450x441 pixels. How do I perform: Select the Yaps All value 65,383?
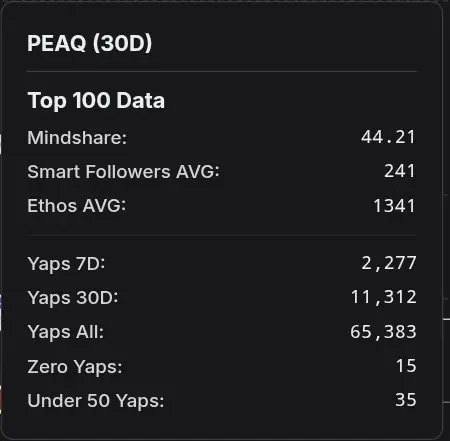(x=383, y=332)
